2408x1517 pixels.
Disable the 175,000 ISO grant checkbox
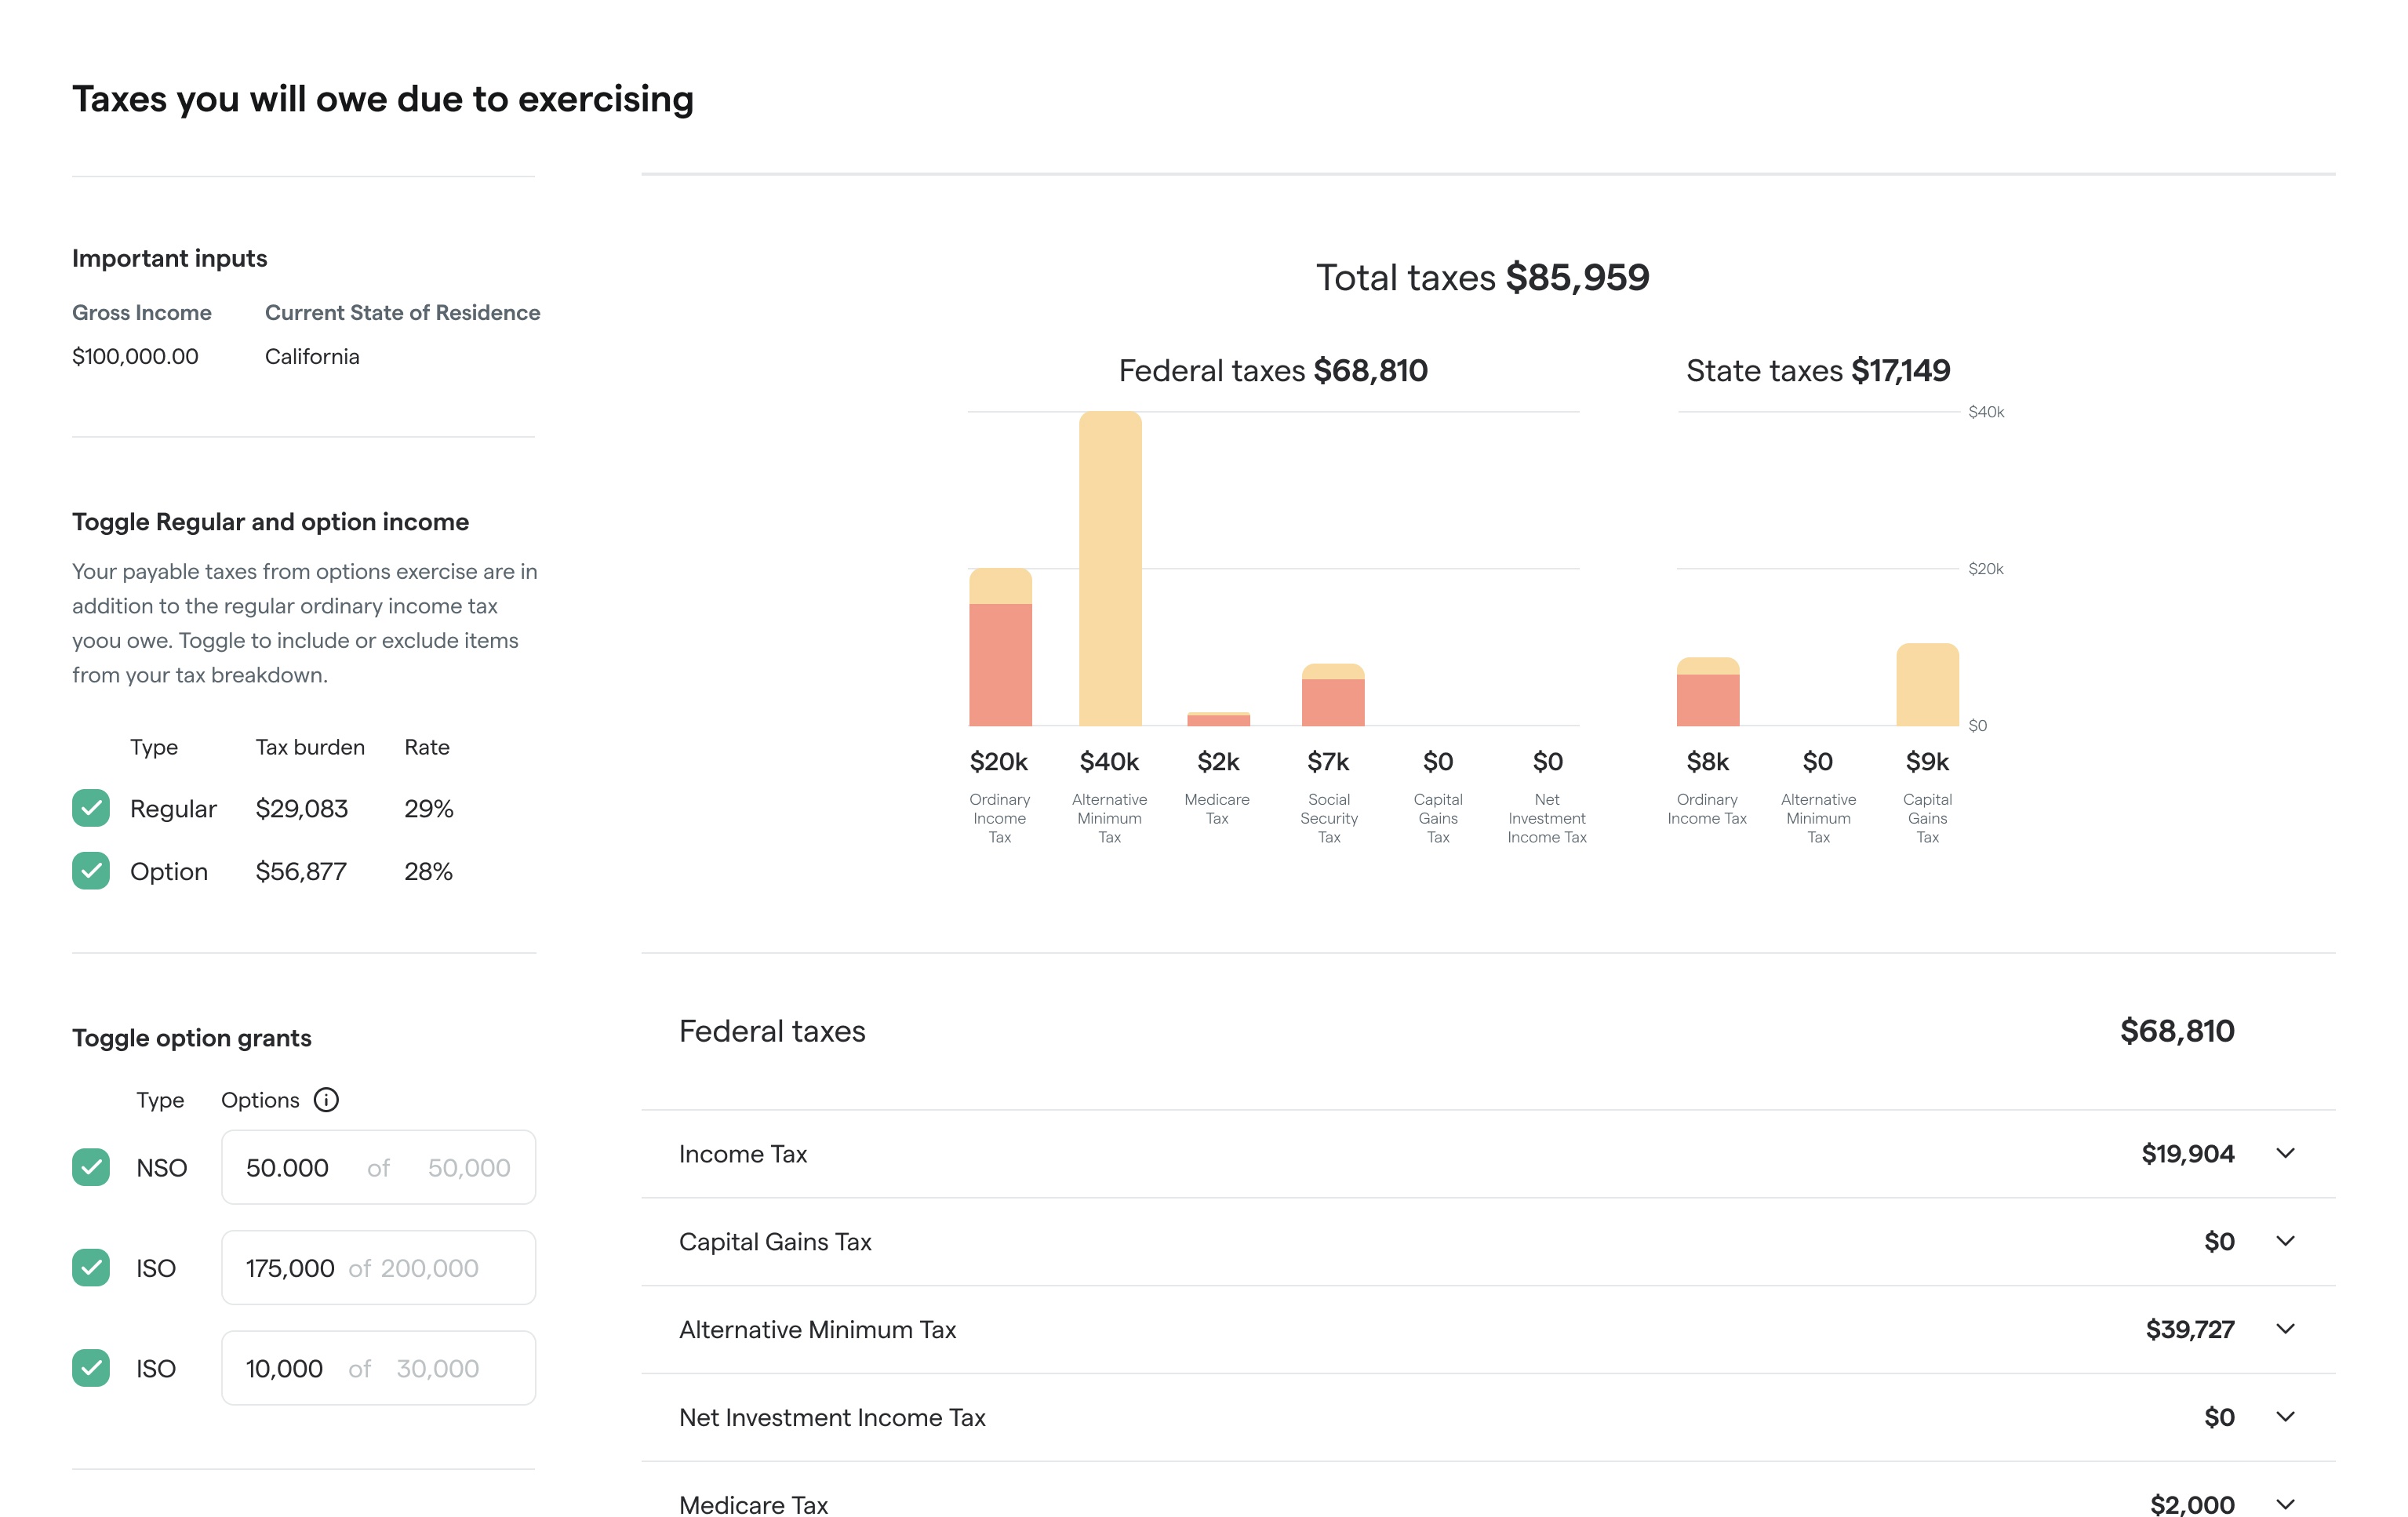click(x=91, y=1267)
